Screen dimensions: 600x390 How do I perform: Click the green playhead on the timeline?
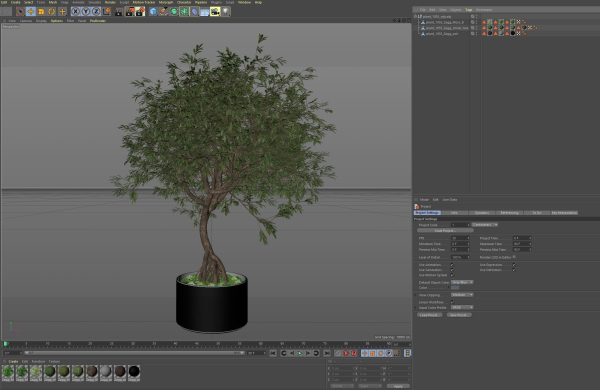[5, 344]
